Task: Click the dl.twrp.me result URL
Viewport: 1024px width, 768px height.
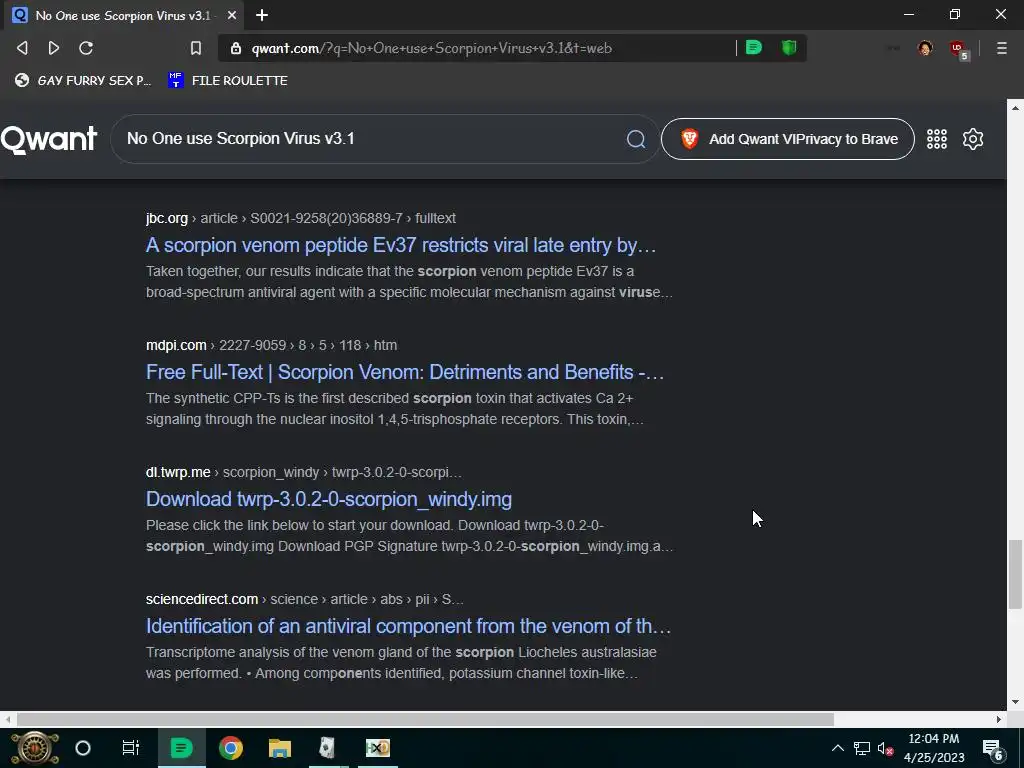Action: point(304,472)
